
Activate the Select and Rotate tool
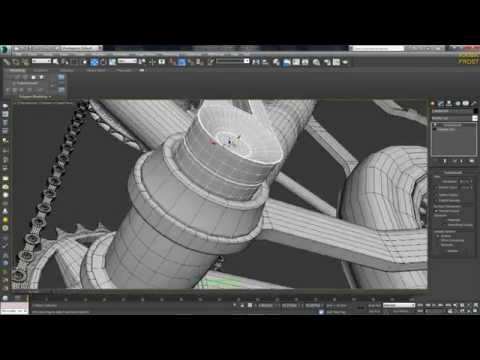point(103,62)
